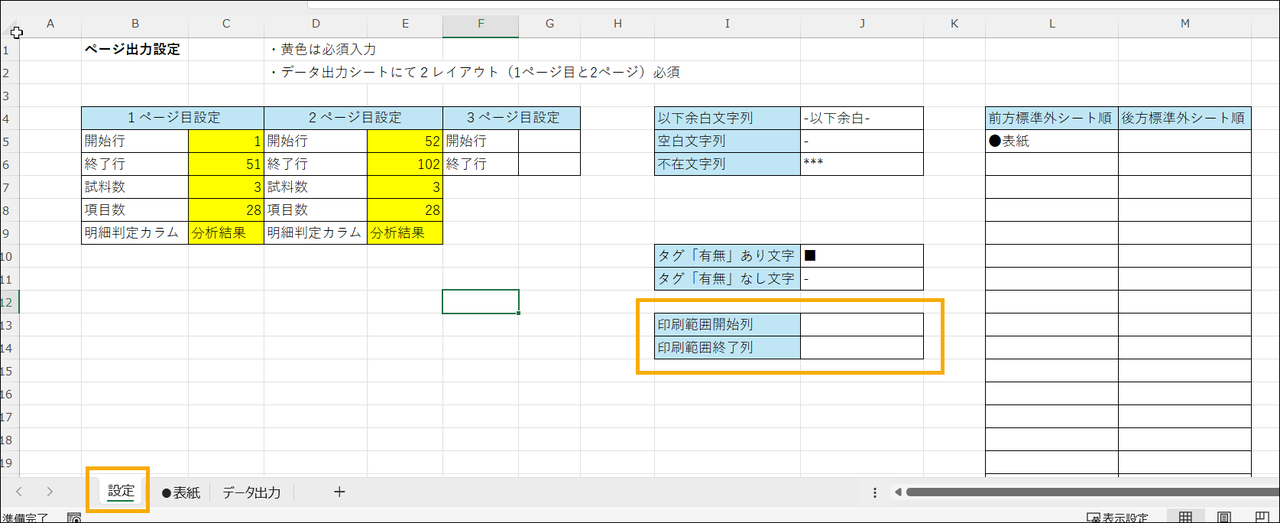The height and width of the screenshot is (523, 1280).
Task: Click 試料数 value 3 under １ページ目設定
Action: point(226,187)
